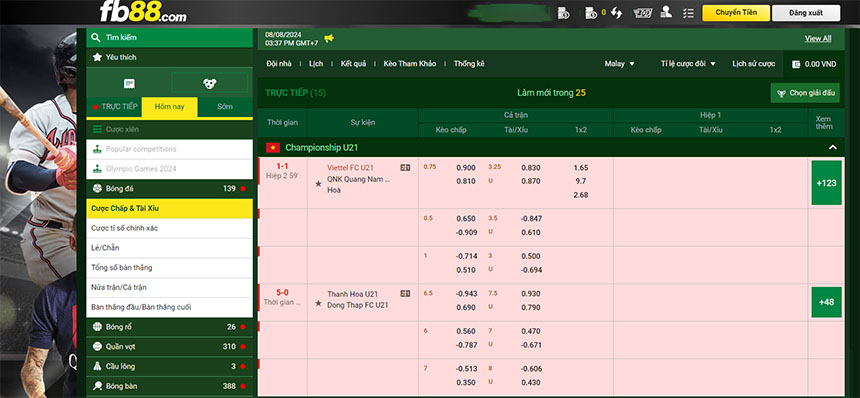Open Lịch sử cược bet history
860x398 pixels.
(x=754, y=64)
